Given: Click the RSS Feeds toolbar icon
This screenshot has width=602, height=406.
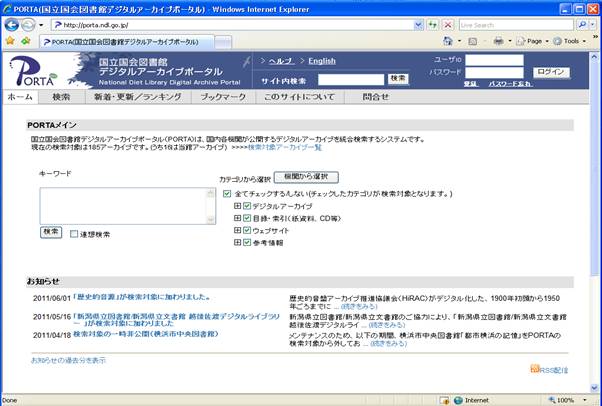Looking at the screenshot, I should (x=473, y=41).
